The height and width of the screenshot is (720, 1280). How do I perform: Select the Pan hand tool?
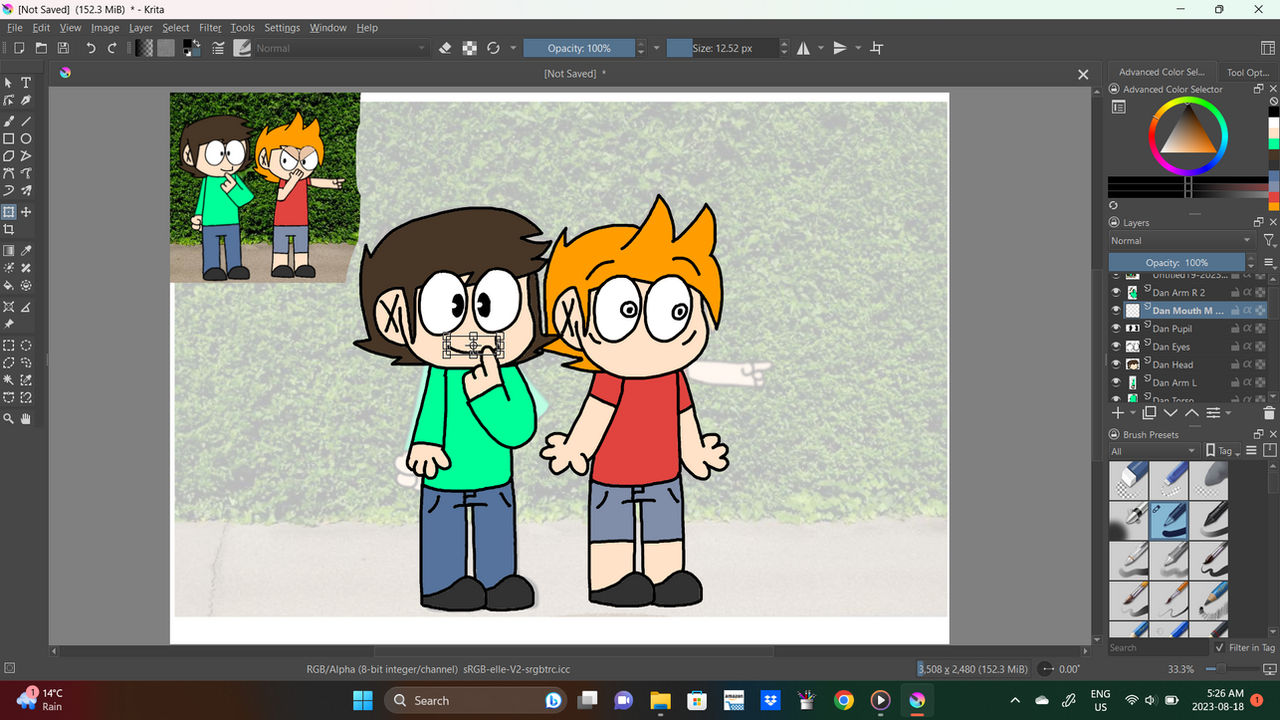(x=26, y=419)
